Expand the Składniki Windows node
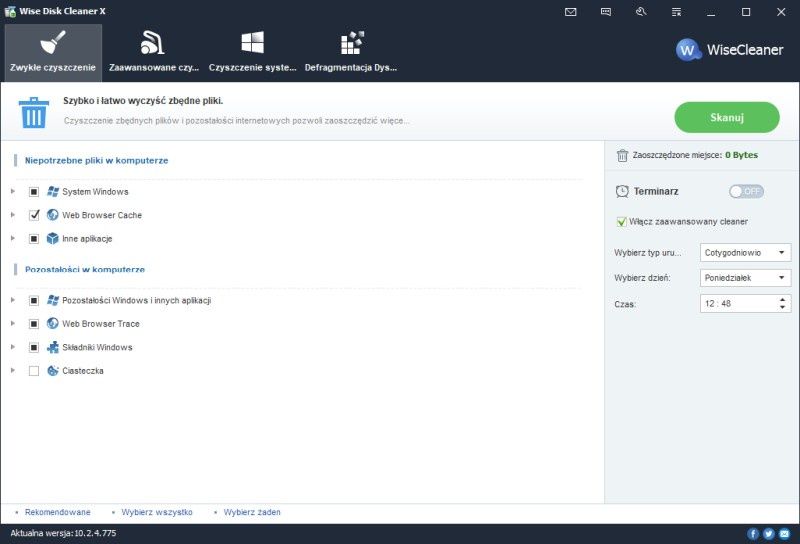 13,347
